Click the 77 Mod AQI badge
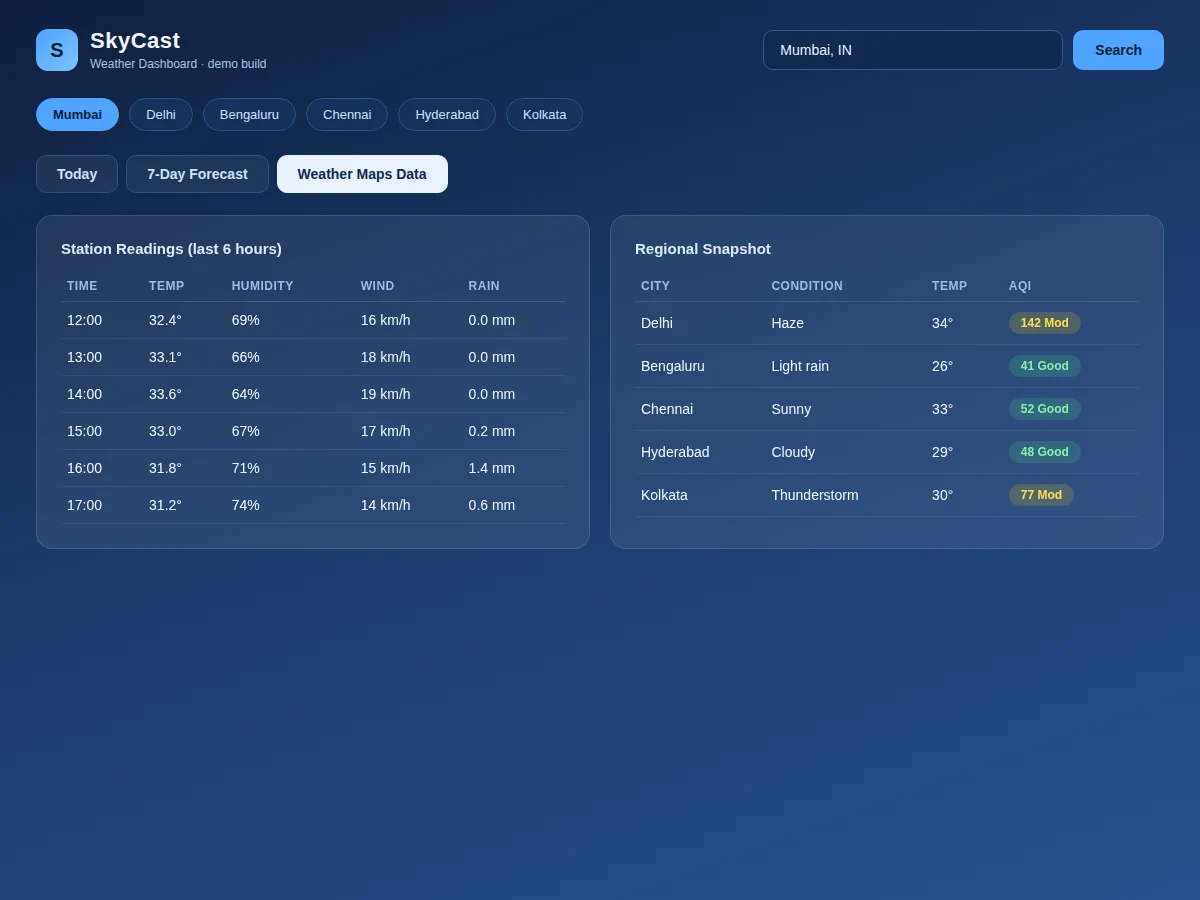 coord(1041,495)
